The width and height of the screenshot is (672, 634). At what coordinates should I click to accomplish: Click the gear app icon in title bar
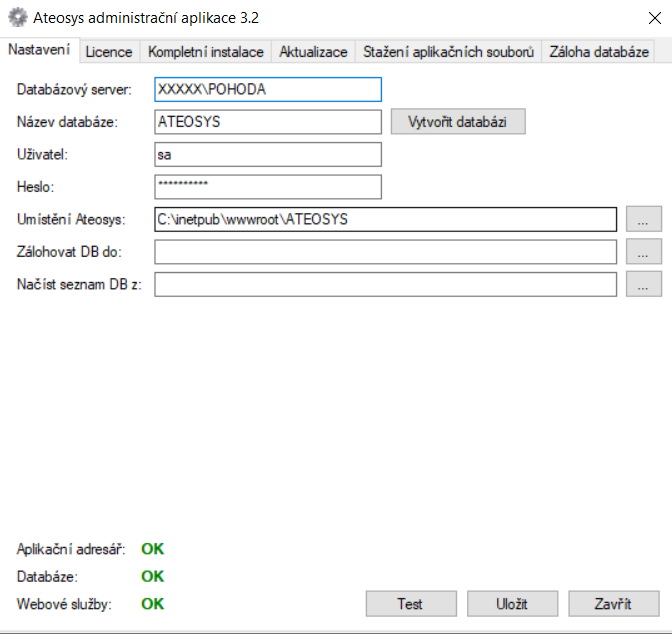click(x=18, y=18)
